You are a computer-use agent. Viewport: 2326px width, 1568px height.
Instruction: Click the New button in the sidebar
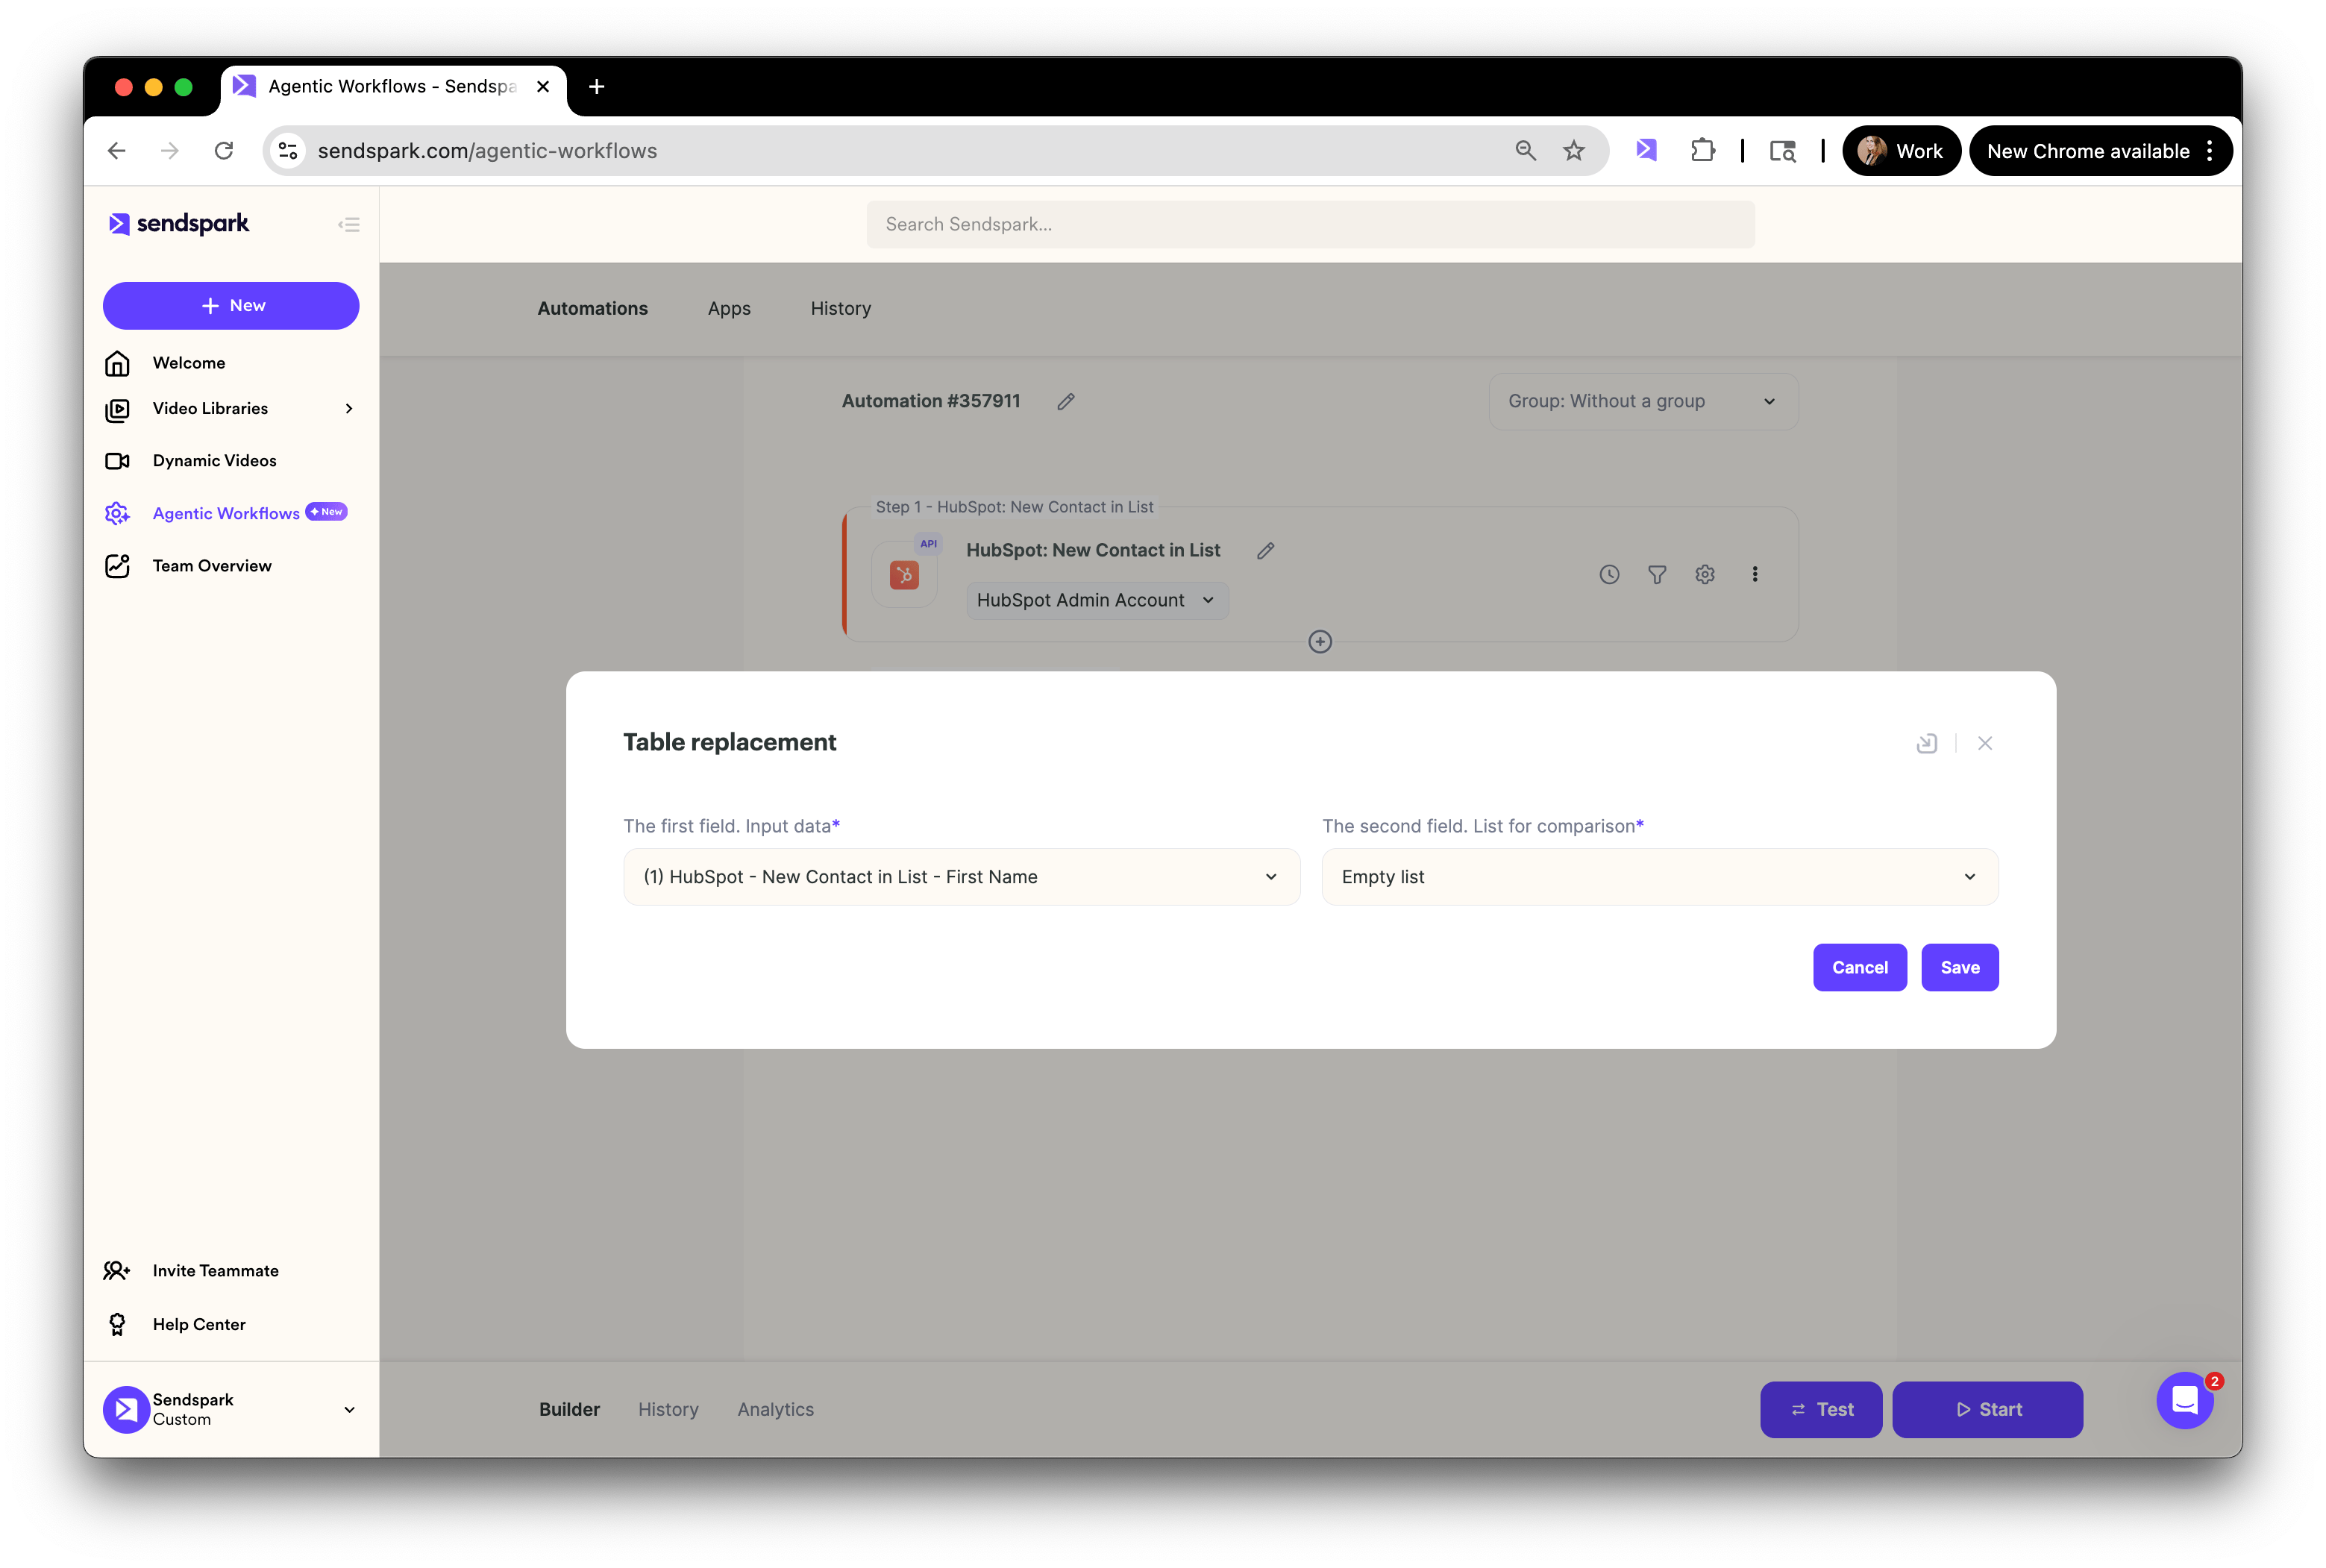click(231, 306)
